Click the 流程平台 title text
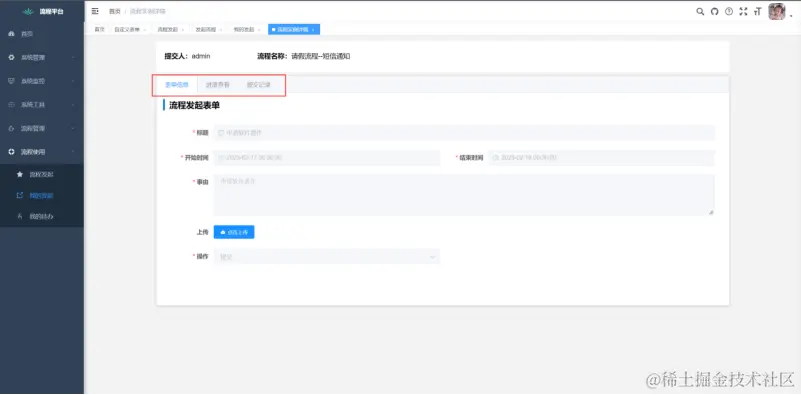 (52, 11)
